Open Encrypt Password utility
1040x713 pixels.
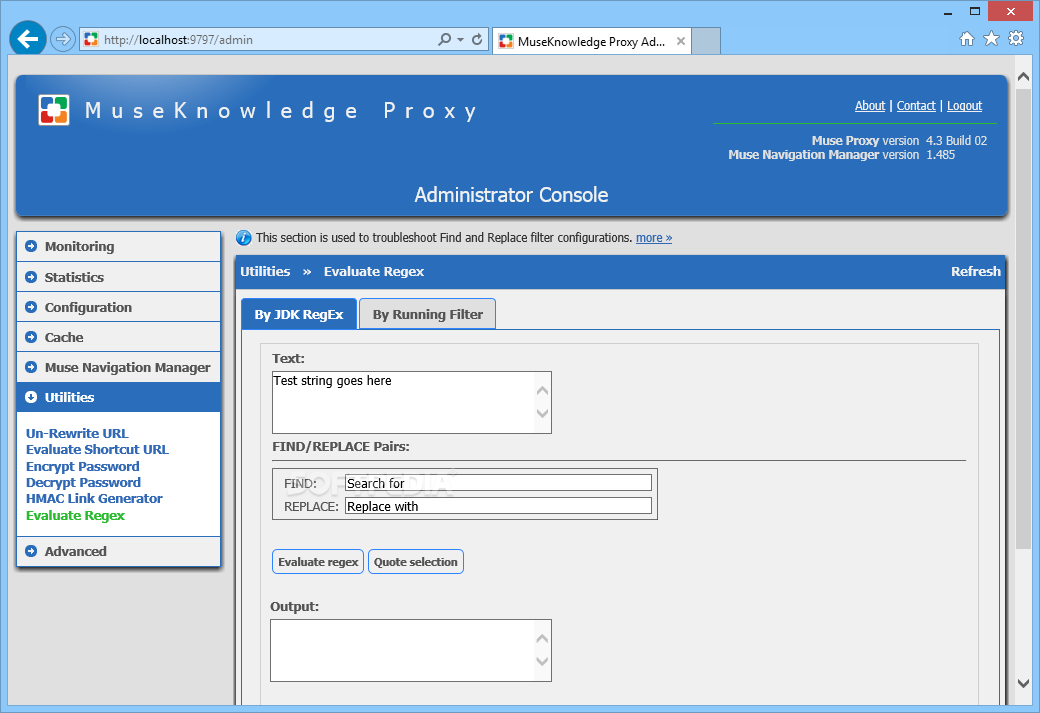(x=82, y=466)
